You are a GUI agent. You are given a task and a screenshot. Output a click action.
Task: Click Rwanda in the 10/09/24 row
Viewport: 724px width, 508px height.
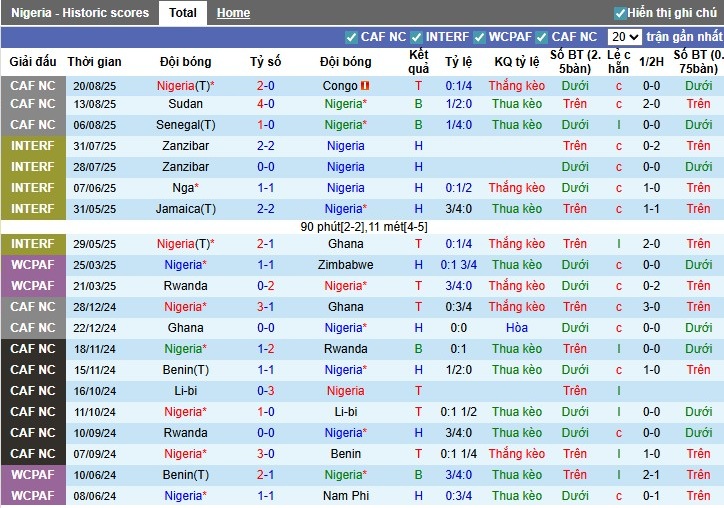[x=185, y=433]
